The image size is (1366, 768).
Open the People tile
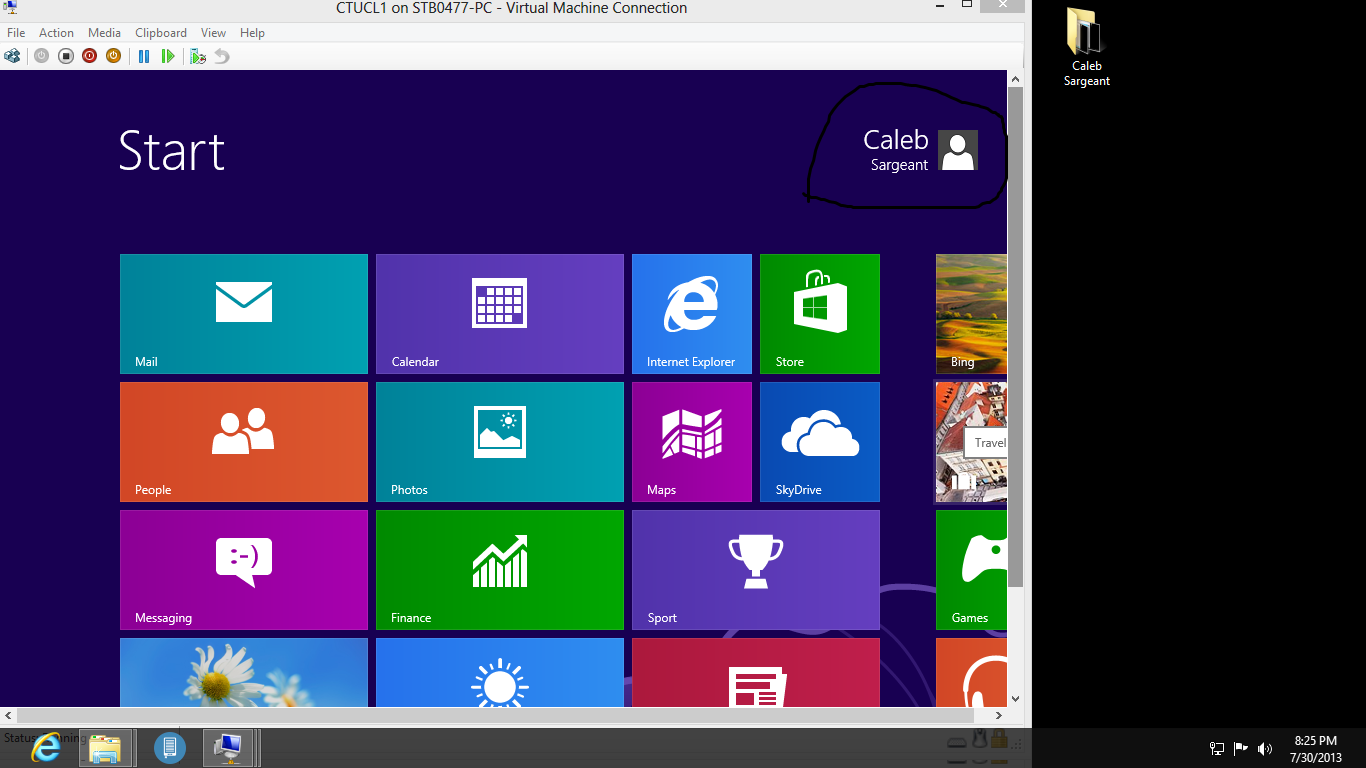tap(244, 442)
